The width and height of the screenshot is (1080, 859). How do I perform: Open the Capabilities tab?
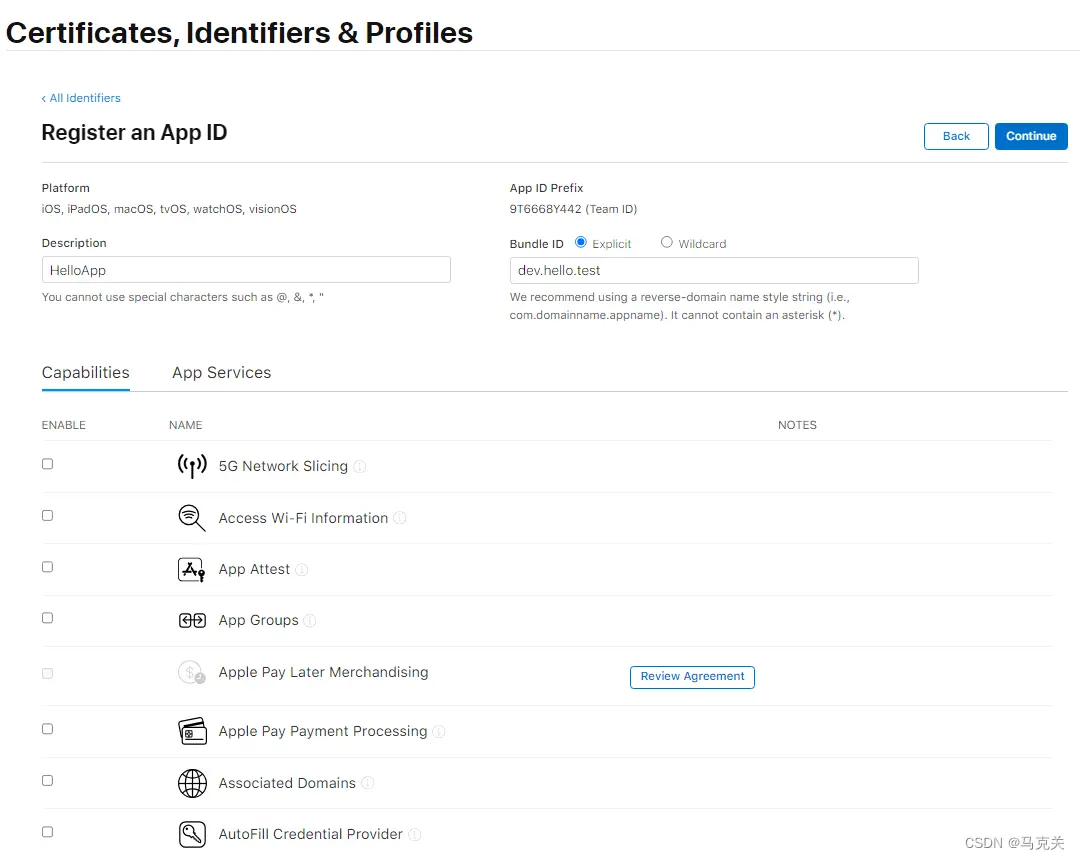pyautogui.click(x=85, y=373)
